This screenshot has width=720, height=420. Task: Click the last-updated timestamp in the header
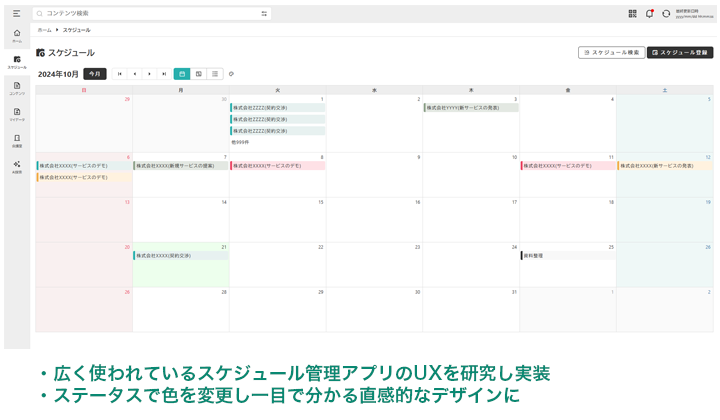coord(694,14)
